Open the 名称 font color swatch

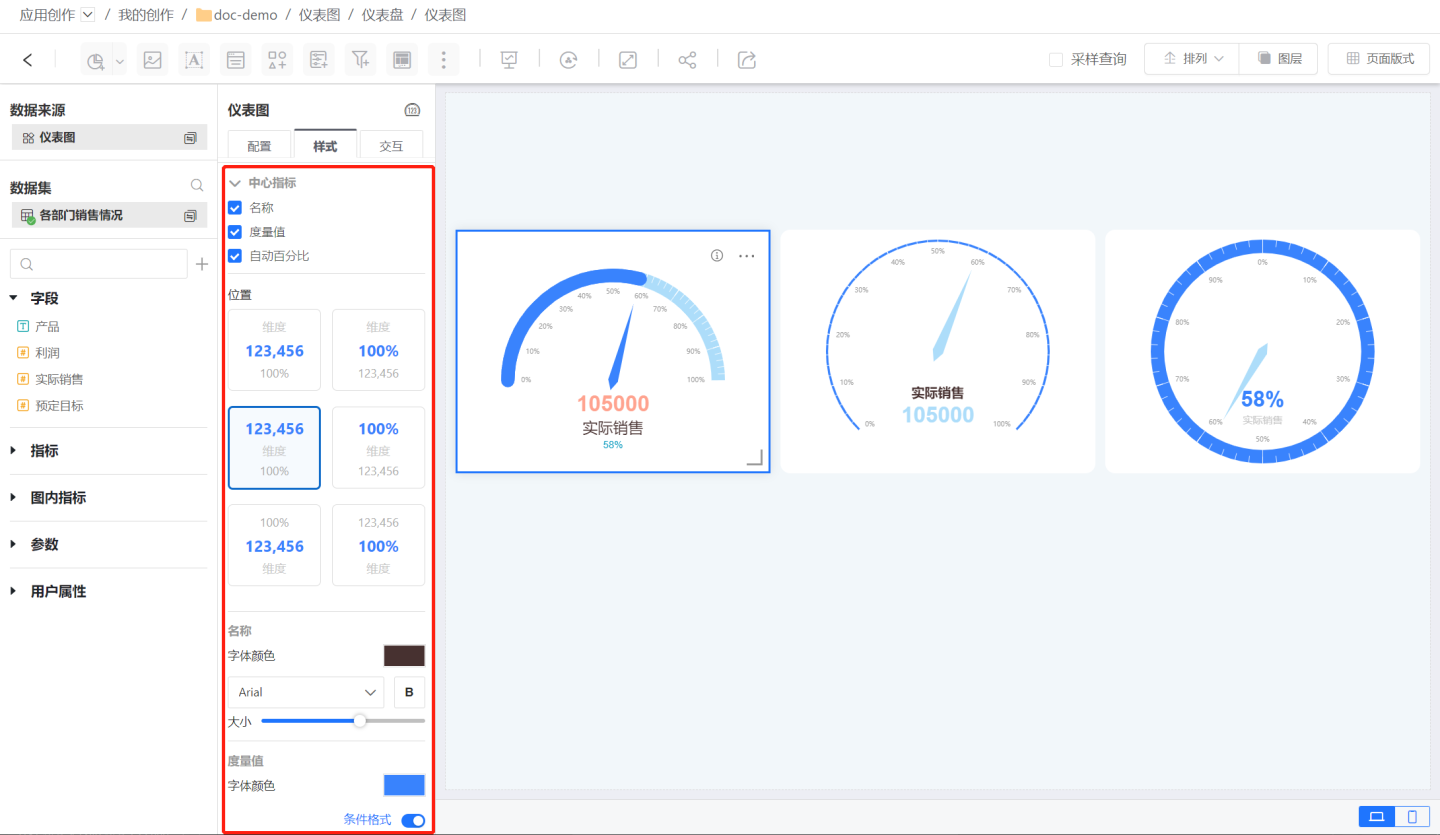404,656
